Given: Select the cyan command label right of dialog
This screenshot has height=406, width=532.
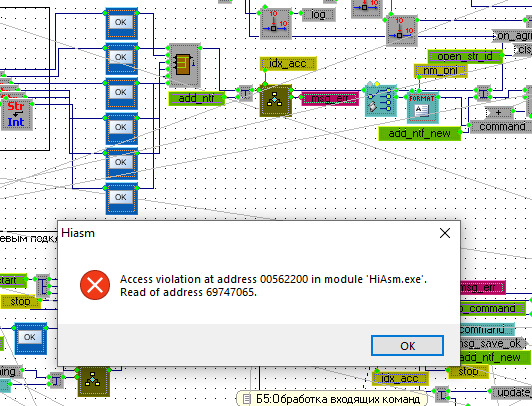Looking at the screenshot, I should click(487, 329).
